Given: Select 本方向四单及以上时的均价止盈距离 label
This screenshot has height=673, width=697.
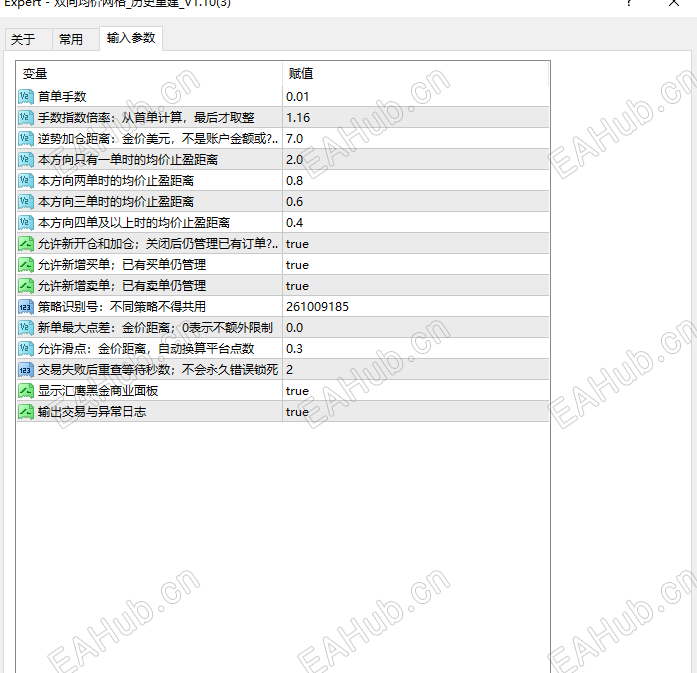Looking at the screenshot, I should pyautogui.click(x=134, y=222).
